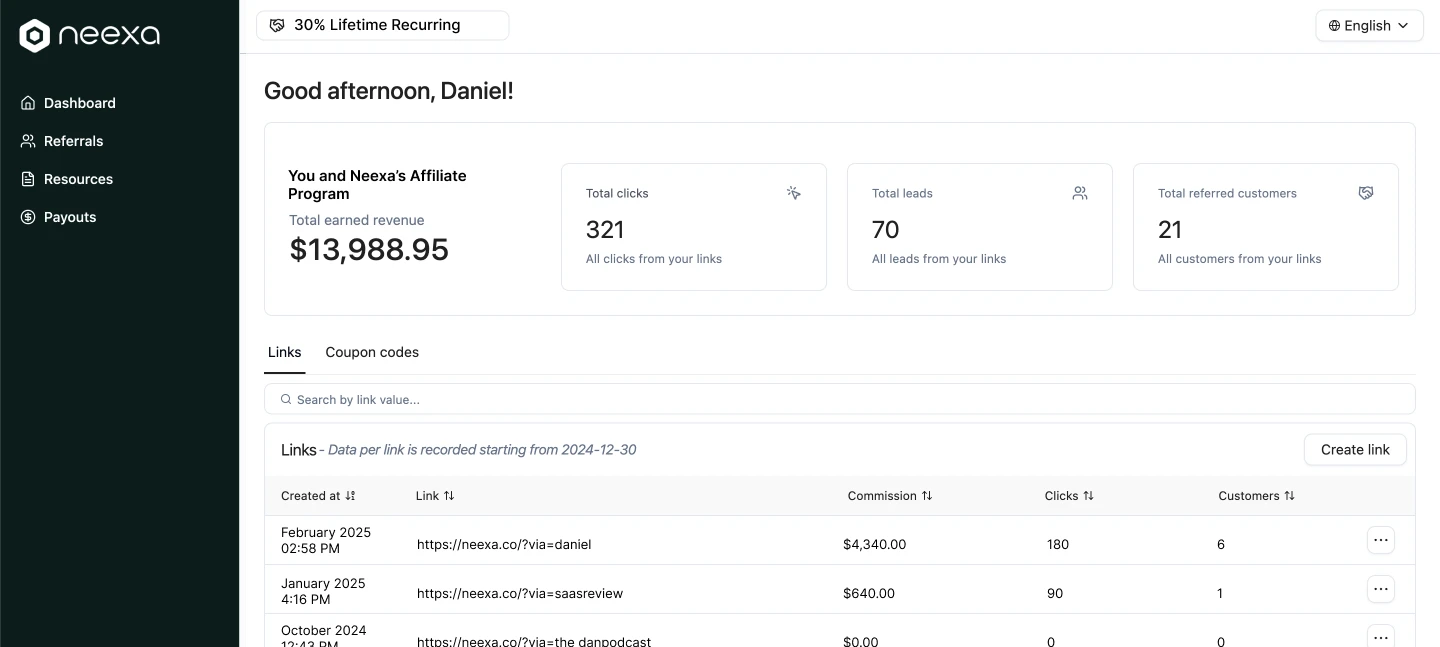Click the people icon on Total leads card
This screenshot has width=1440, height=647.
[x=1079, y=193]
